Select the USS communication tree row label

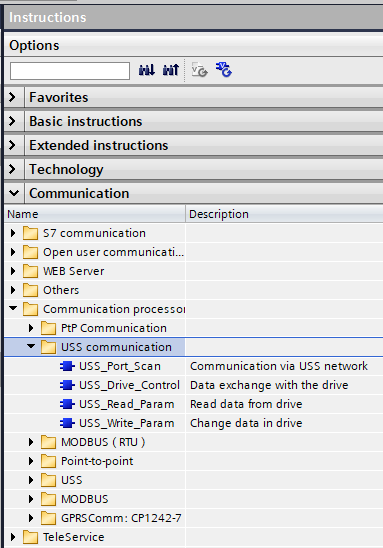click(x=116, y=347)
